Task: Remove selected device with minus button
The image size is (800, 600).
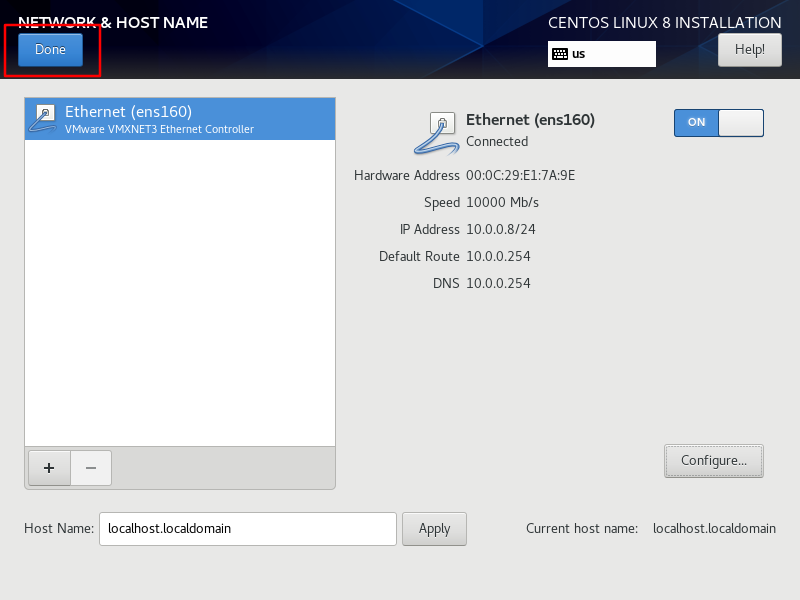Action: (91, 468)
